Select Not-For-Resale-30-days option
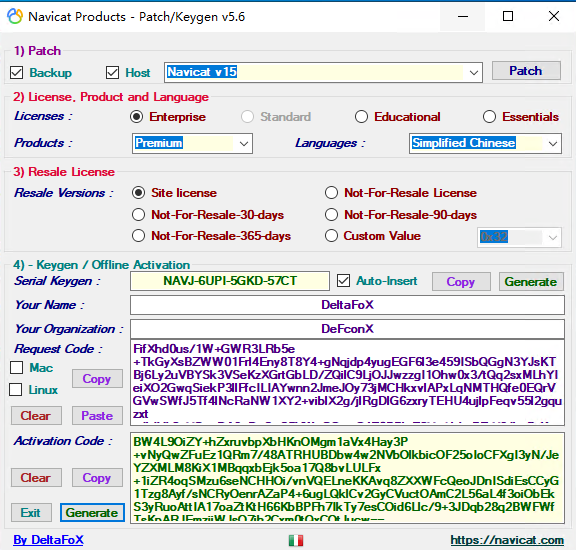The height and width of the screenshot is (550, 576). pos(138,215)
